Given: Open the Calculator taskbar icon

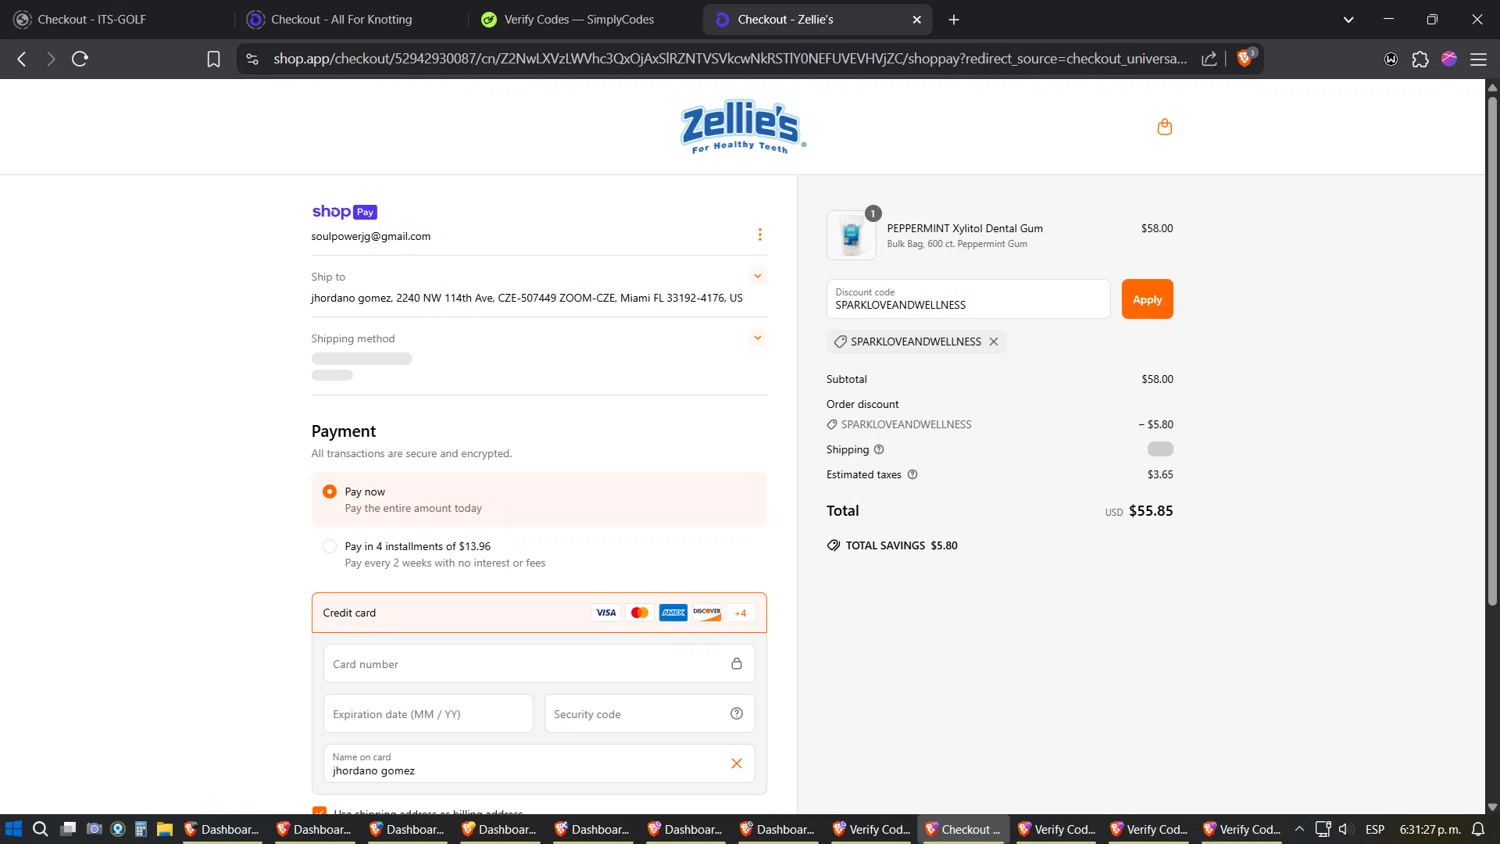Looking at the screenshot, I should [x=141, y=829].
